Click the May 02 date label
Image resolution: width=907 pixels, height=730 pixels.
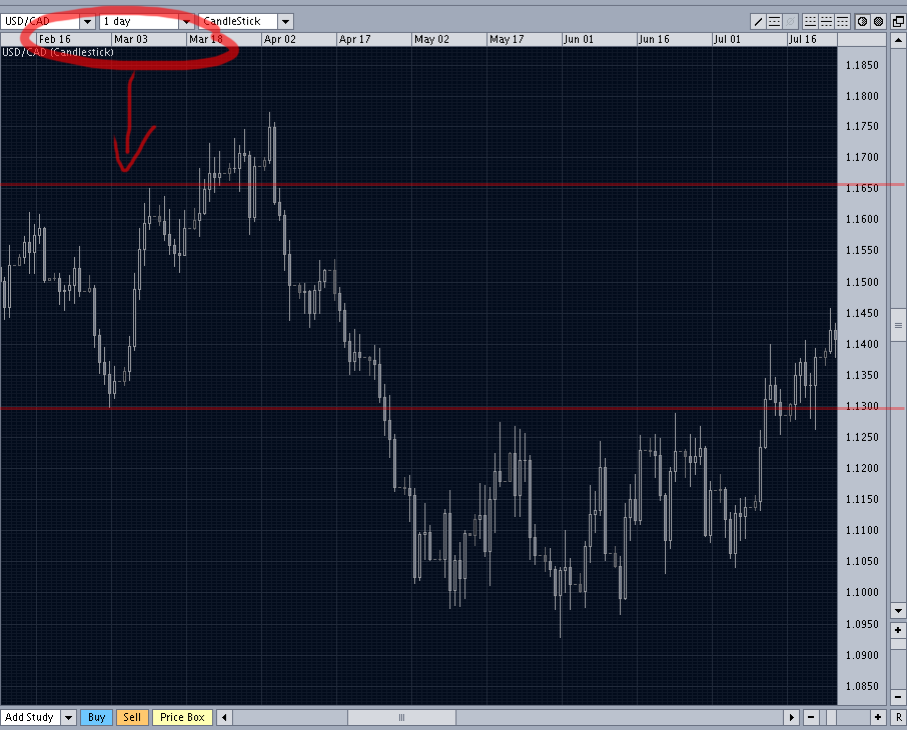tap(432, 39)
